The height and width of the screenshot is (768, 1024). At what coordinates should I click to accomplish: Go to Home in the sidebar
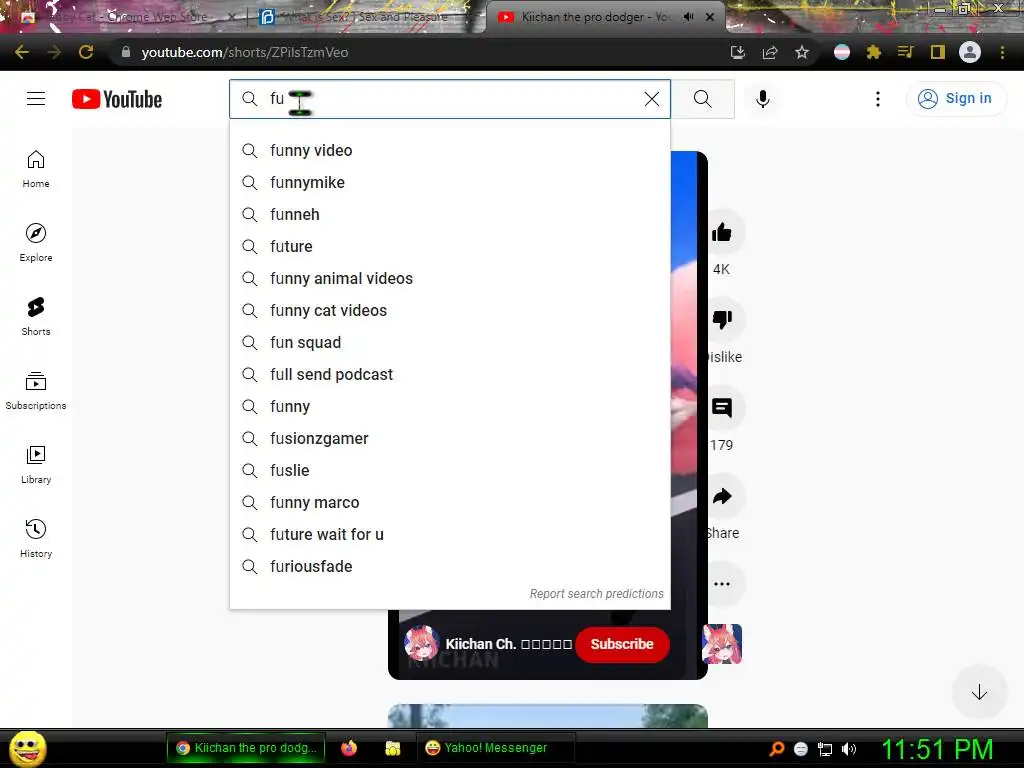click(36, 169)
